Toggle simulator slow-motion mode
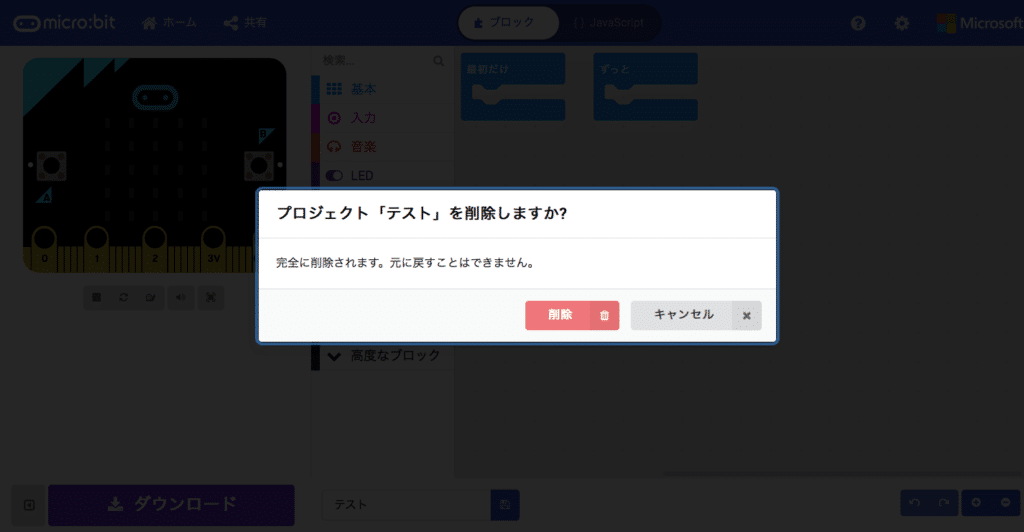The image size is (1024, 532). pos(151,298)
